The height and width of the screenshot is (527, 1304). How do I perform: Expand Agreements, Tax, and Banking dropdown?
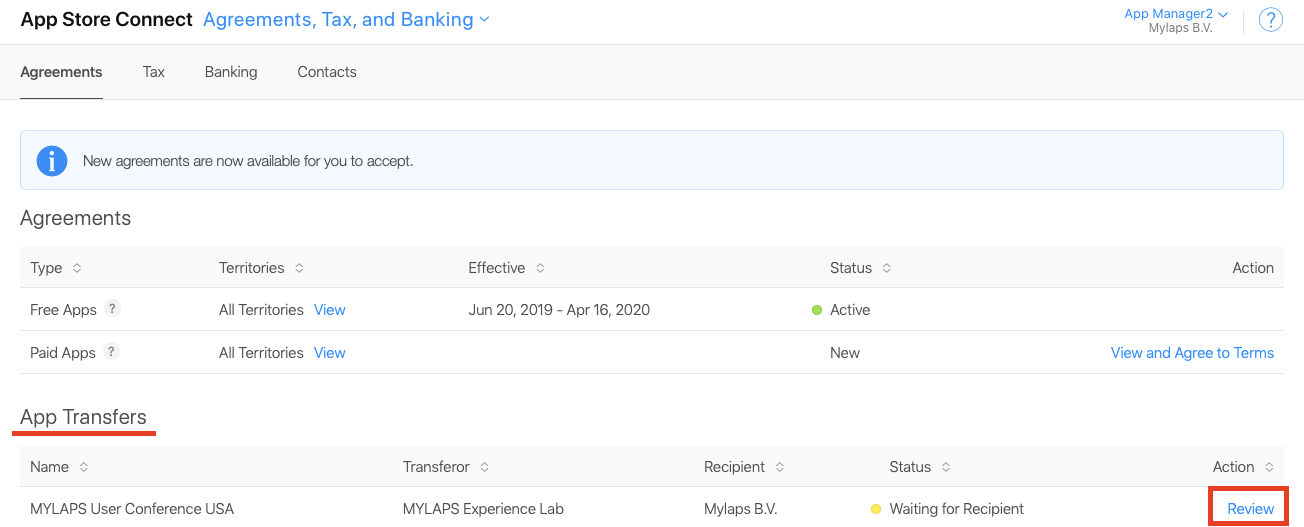(x=346, y=20)
